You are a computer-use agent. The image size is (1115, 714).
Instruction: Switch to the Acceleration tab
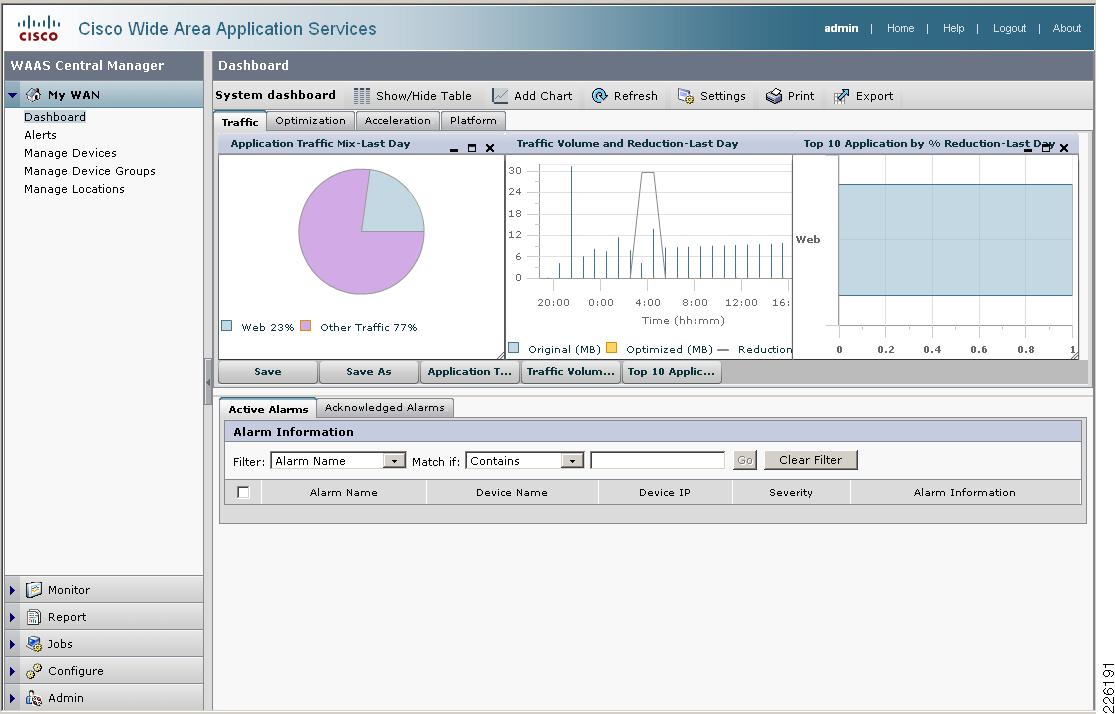(398, 121)
